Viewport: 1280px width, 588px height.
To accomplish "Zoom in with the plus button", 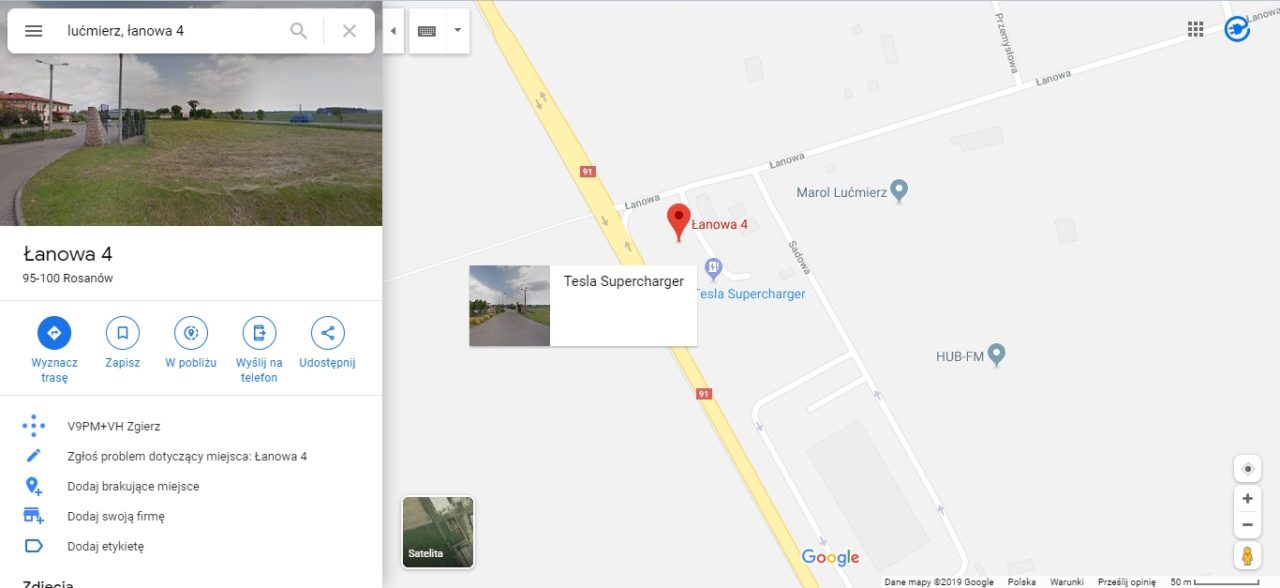I will [x=1247, y=498].
